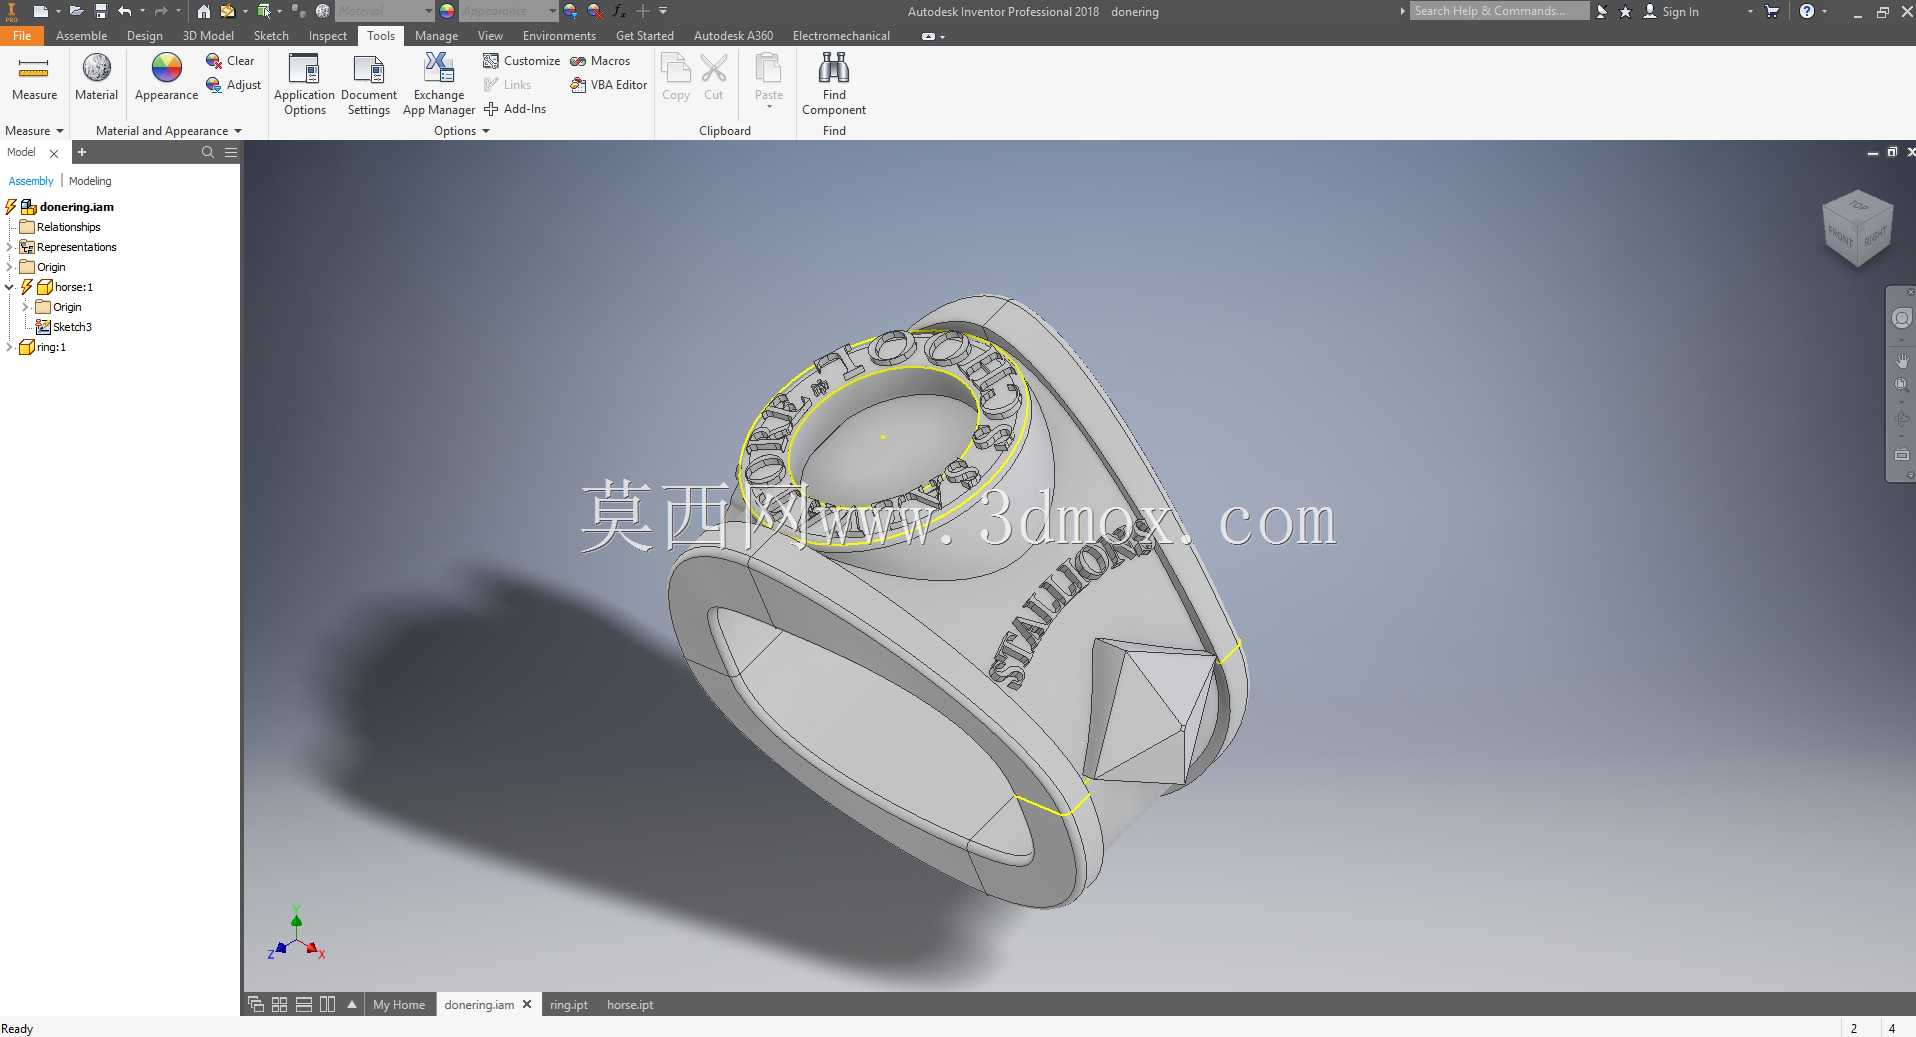Switch to the Assemble ribbon tab
The image size is (1916, 1037).
(82, 35)
